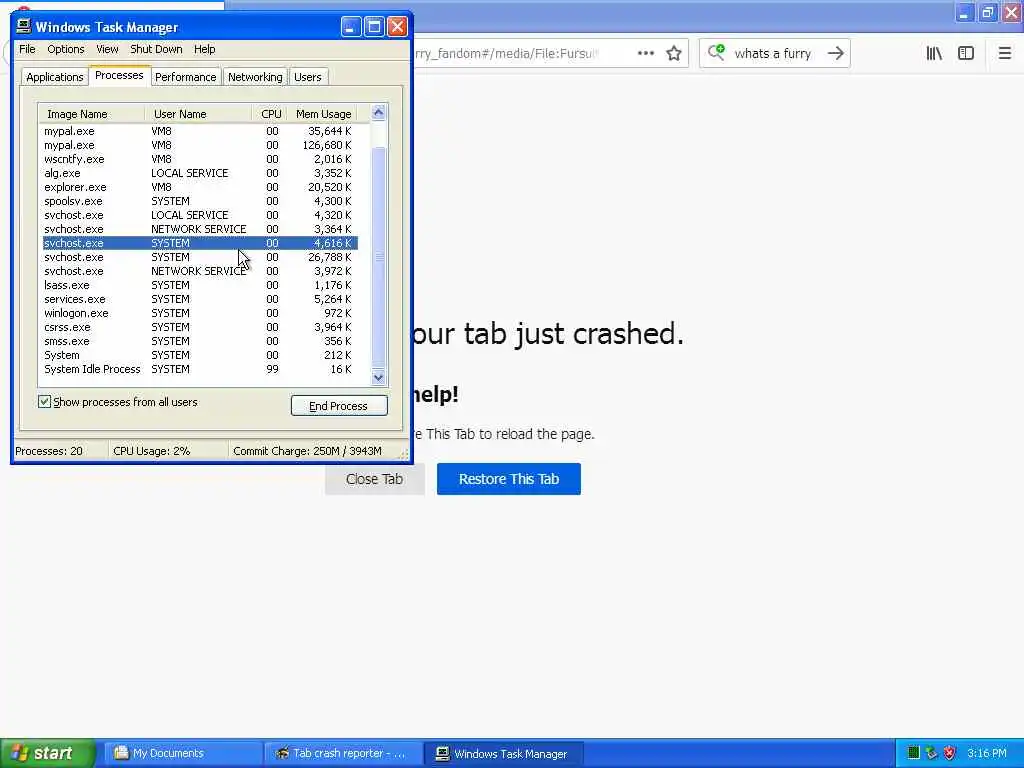Select the smss.exe process row
This screenshot has width=1024, height=768.
199,341
